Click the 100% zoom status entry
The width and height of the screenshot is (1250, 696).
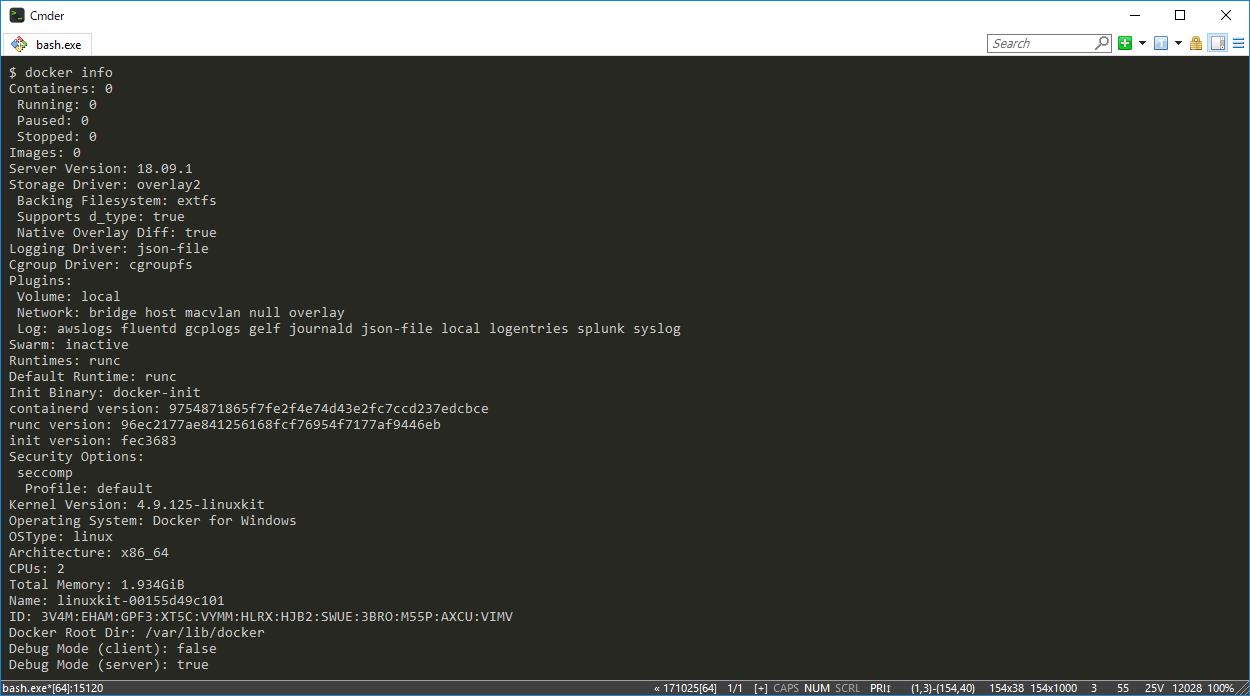[x=1220, y=688]
